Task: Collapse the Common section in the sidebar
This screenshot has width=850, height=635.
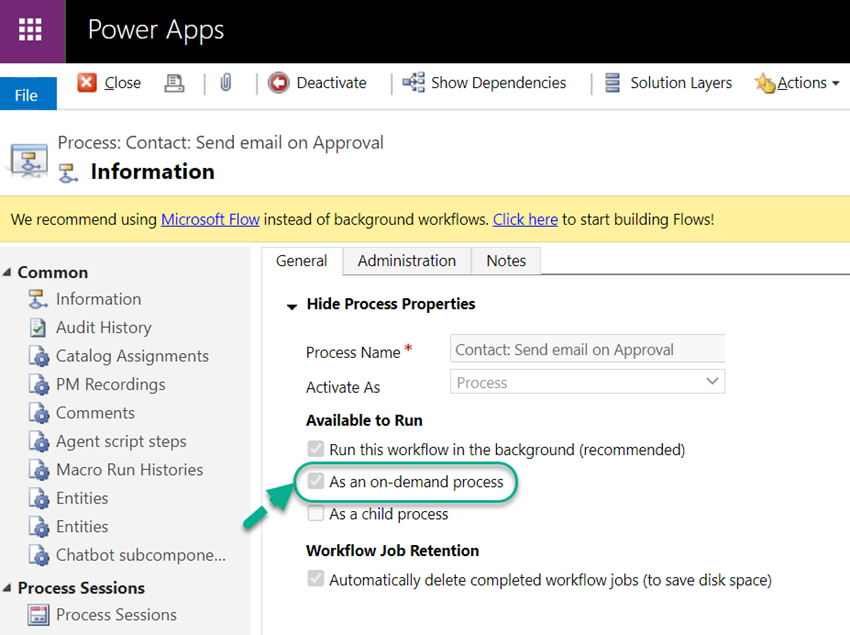Action: click(10, 272)
